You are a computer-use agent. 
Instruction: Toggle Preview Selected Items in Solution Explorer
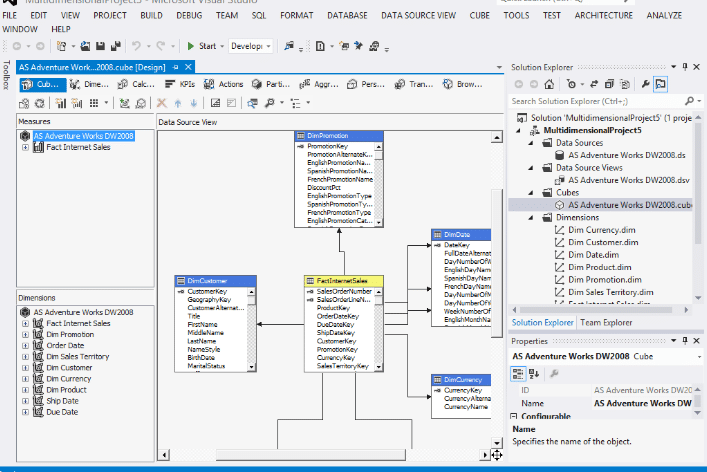point(661,85)
